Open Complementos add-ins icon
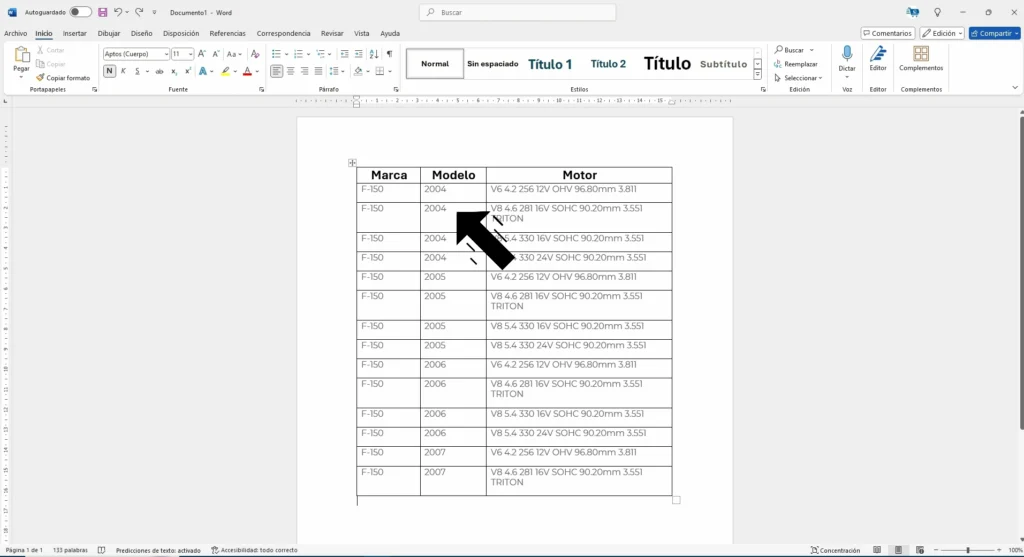The width and height of the screenshot is (1024, 557). [921, 54]
